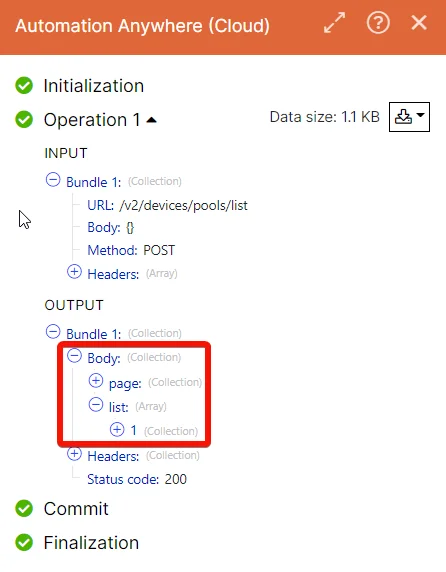Expand the page collection plus icon

coord(96,381)
